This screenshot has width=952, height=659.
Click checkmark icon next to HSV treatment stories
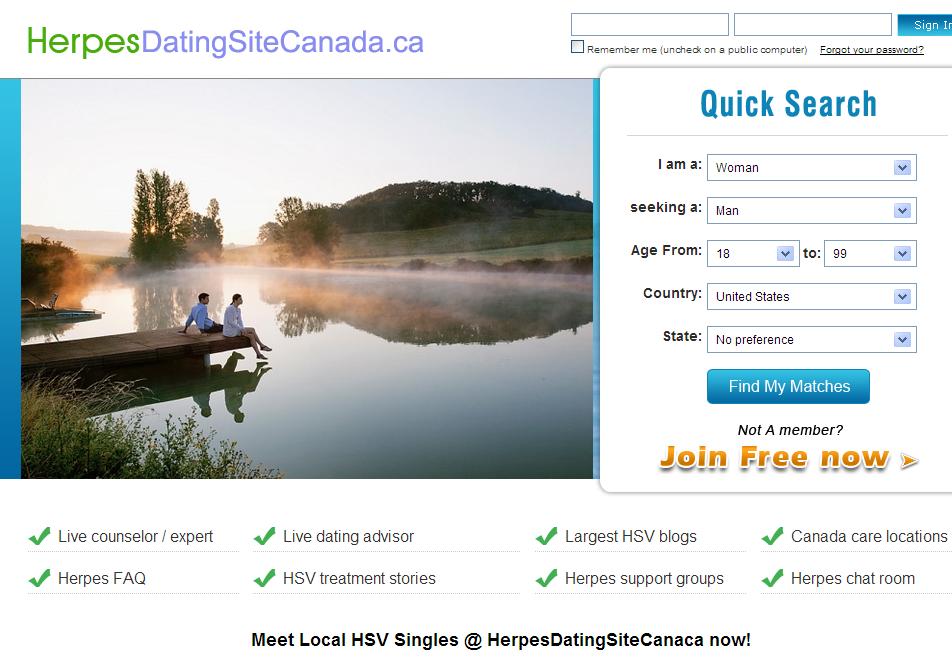265,578
